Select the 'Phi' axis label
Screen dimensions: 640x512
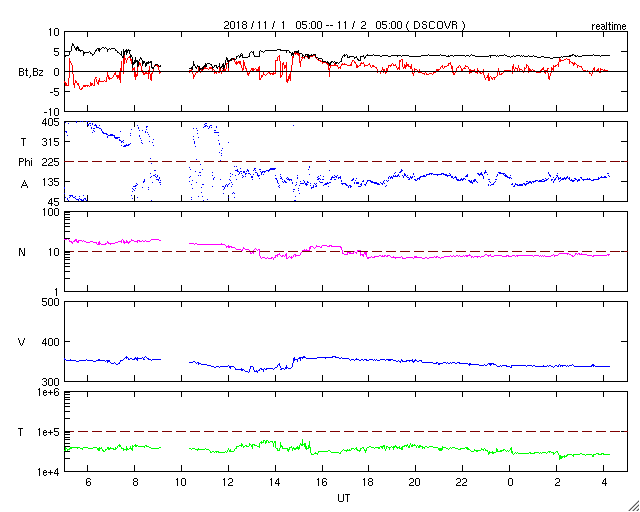click(x=25, y=163)
